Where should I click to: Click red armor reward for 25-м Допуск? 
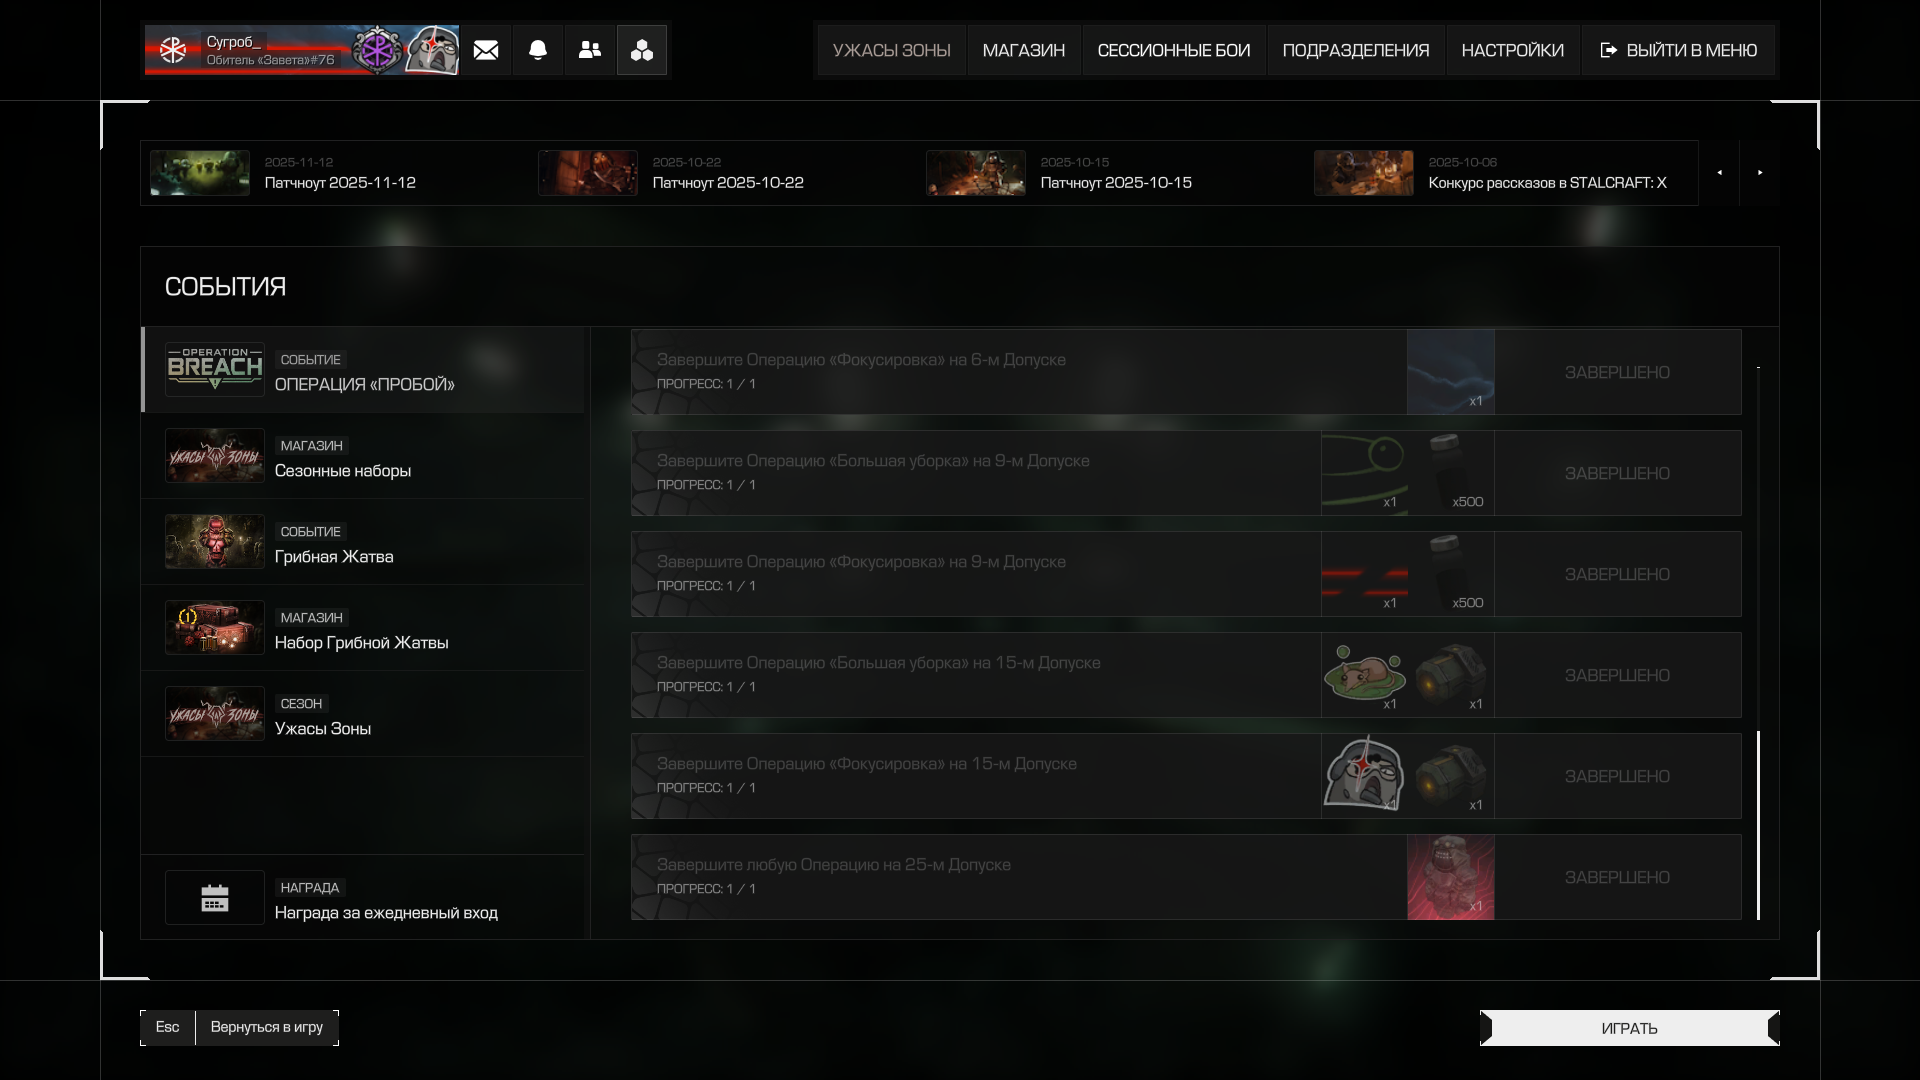click(x=1450, y=877)
